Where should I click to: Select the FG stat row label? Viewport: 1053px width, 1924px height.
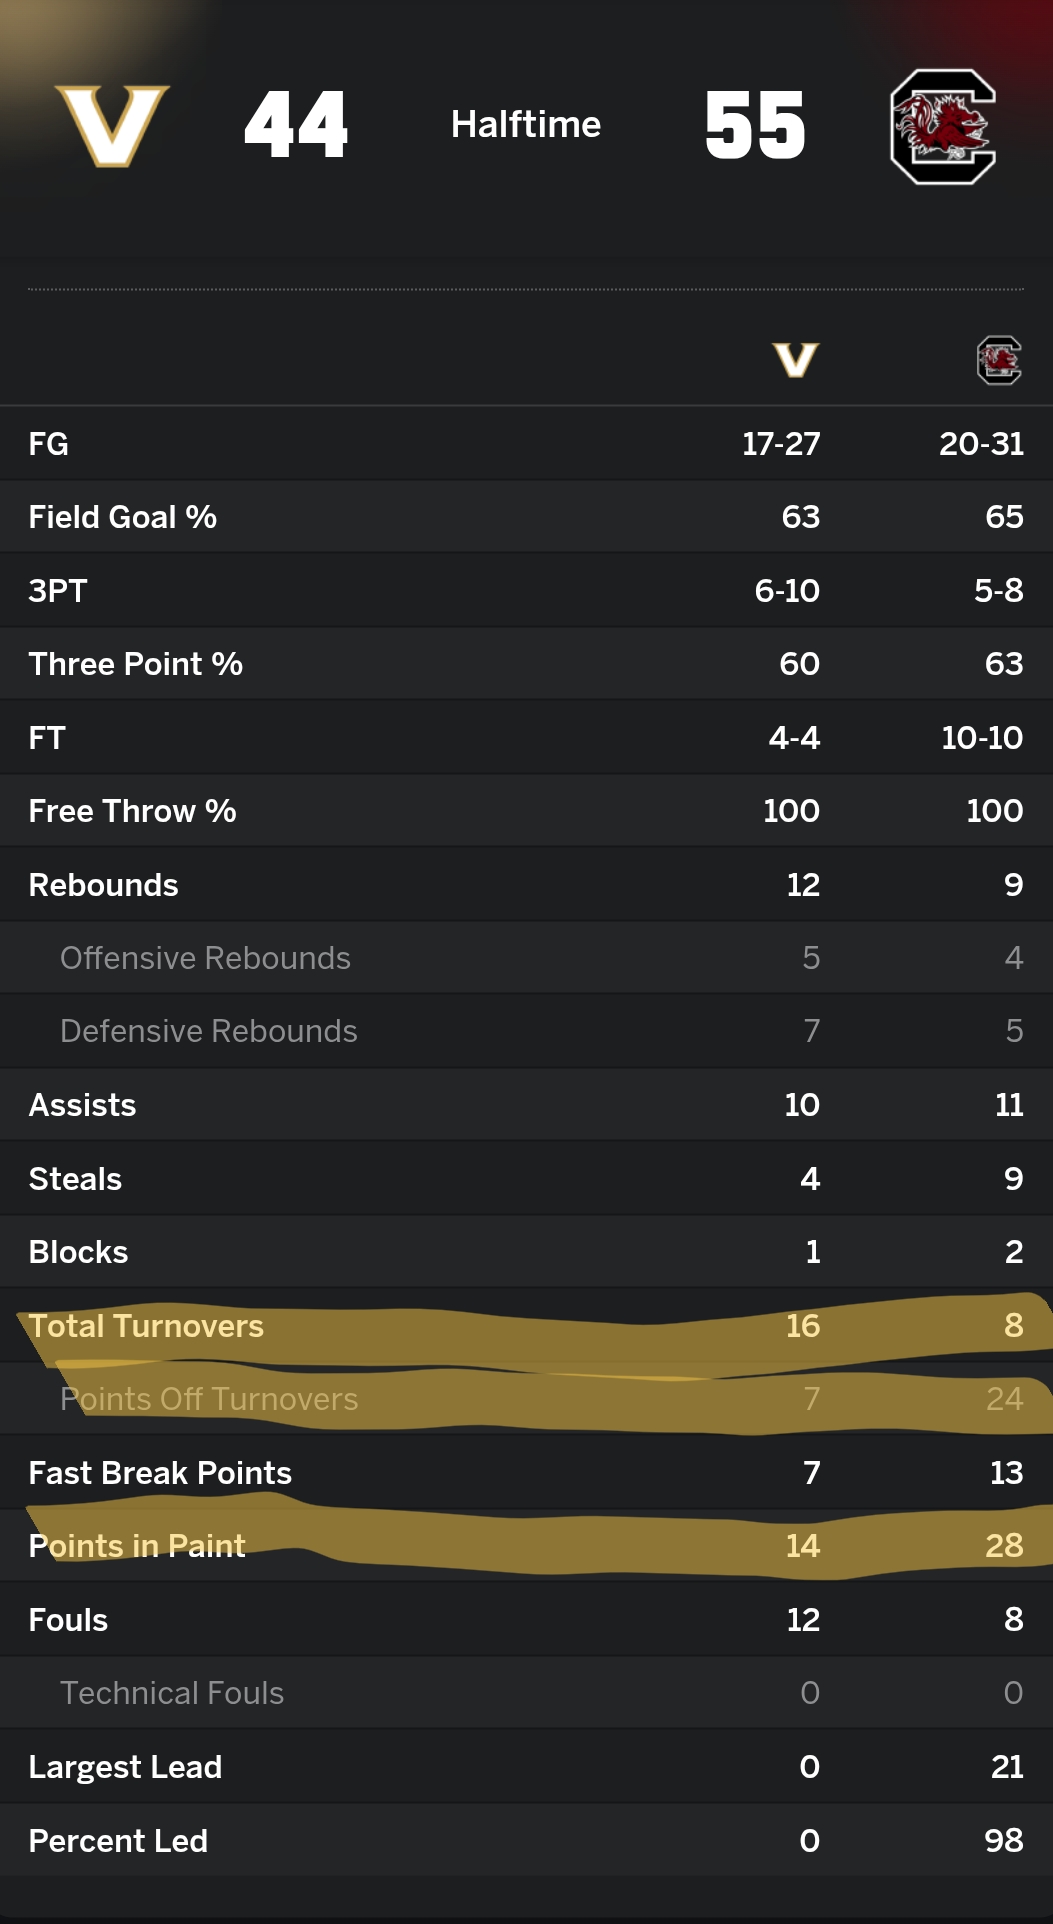pos(49,444)
